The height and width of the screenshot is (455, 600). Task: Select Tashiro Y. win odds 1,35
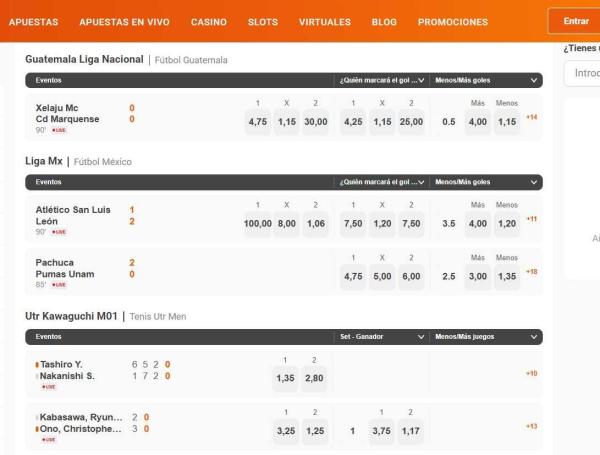tap(285, 378)
